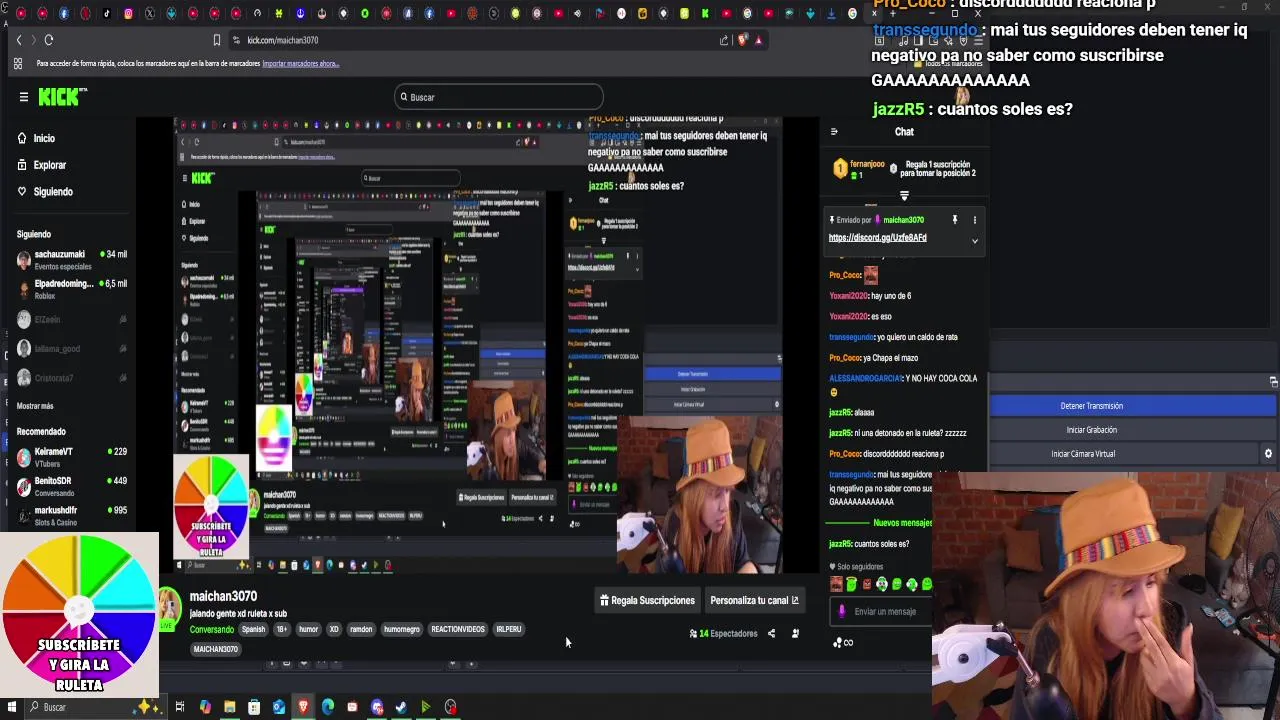Select the humornegro tag
The height and width of the screenshot is (720, 1280).
click(402, 629)
